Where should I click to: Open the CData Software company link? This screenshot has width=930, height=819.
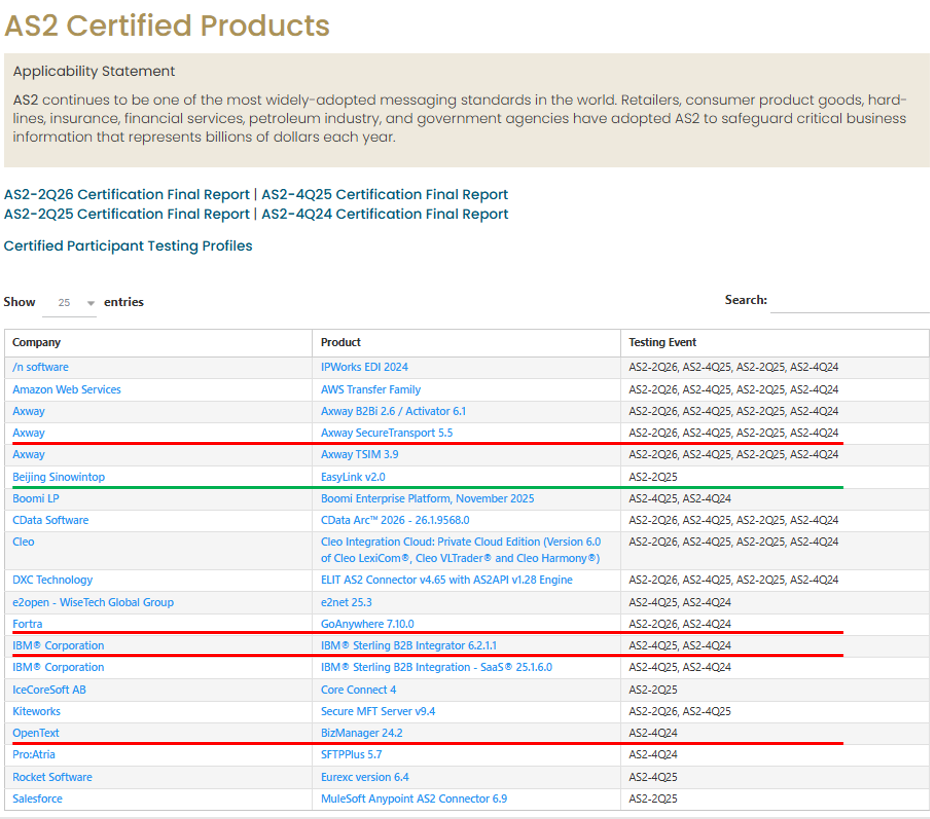pyautogui.click(x=50, y=520)
